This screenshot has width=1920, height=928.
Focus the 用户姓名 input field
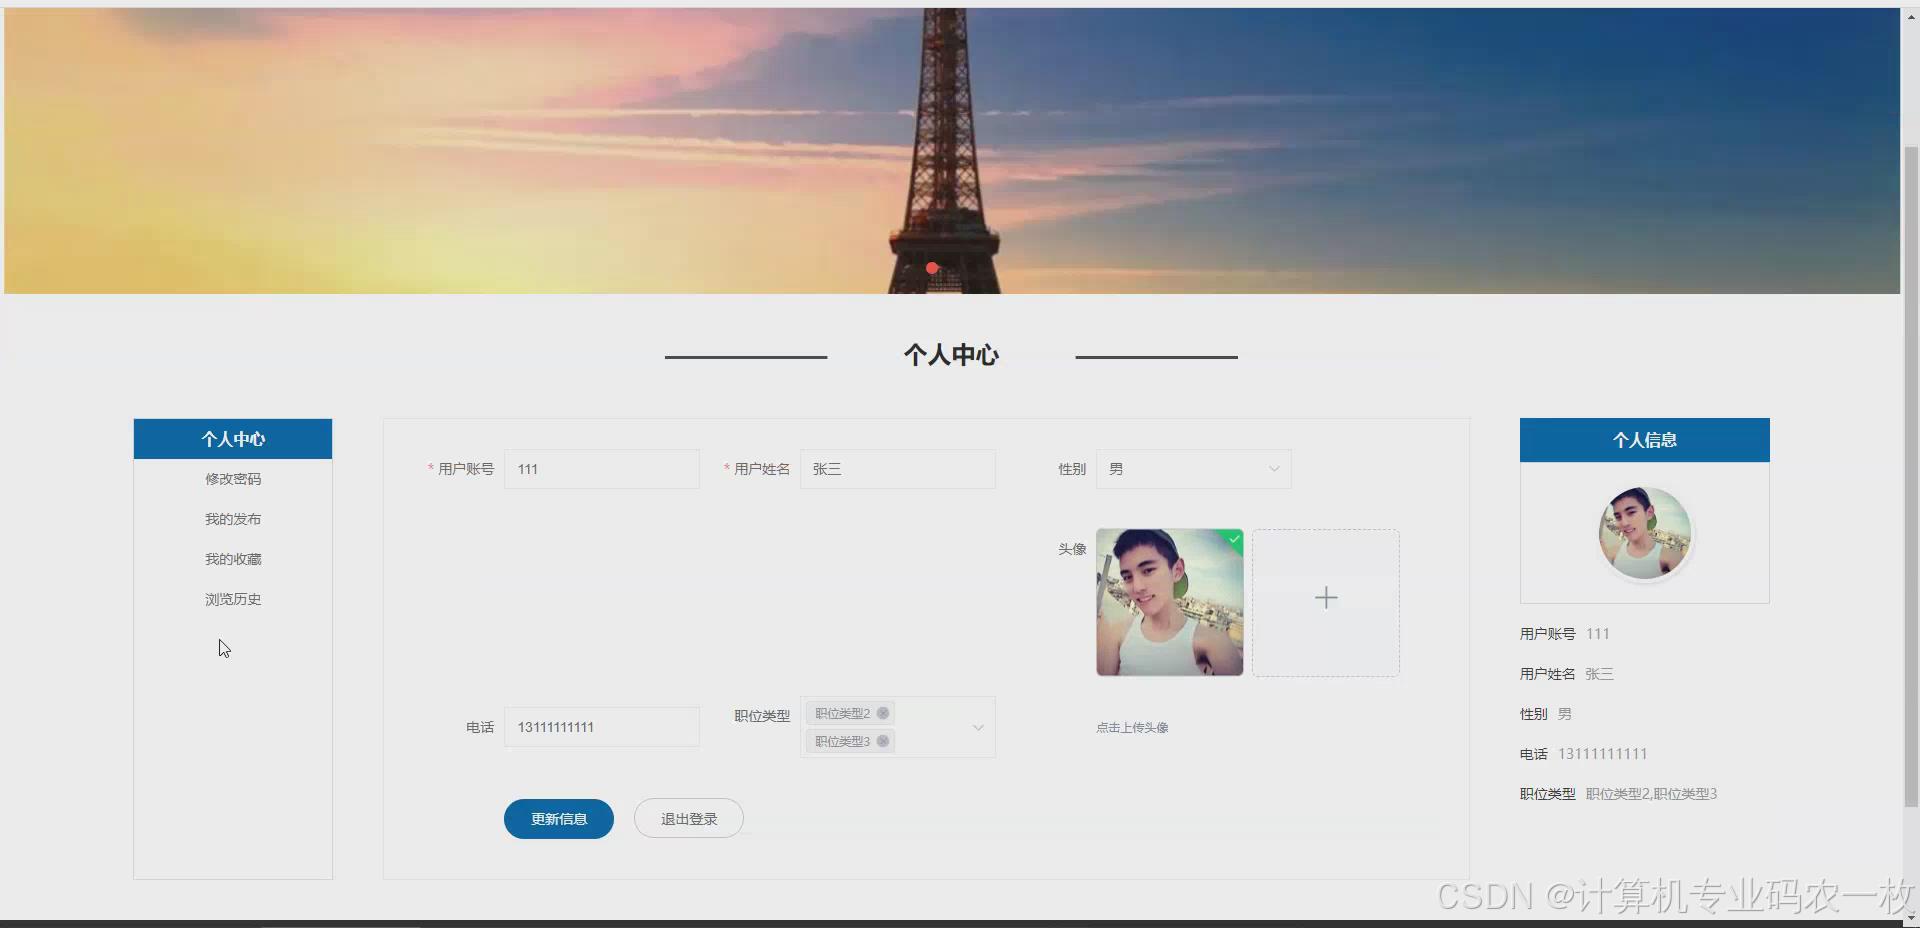(898, 469)
